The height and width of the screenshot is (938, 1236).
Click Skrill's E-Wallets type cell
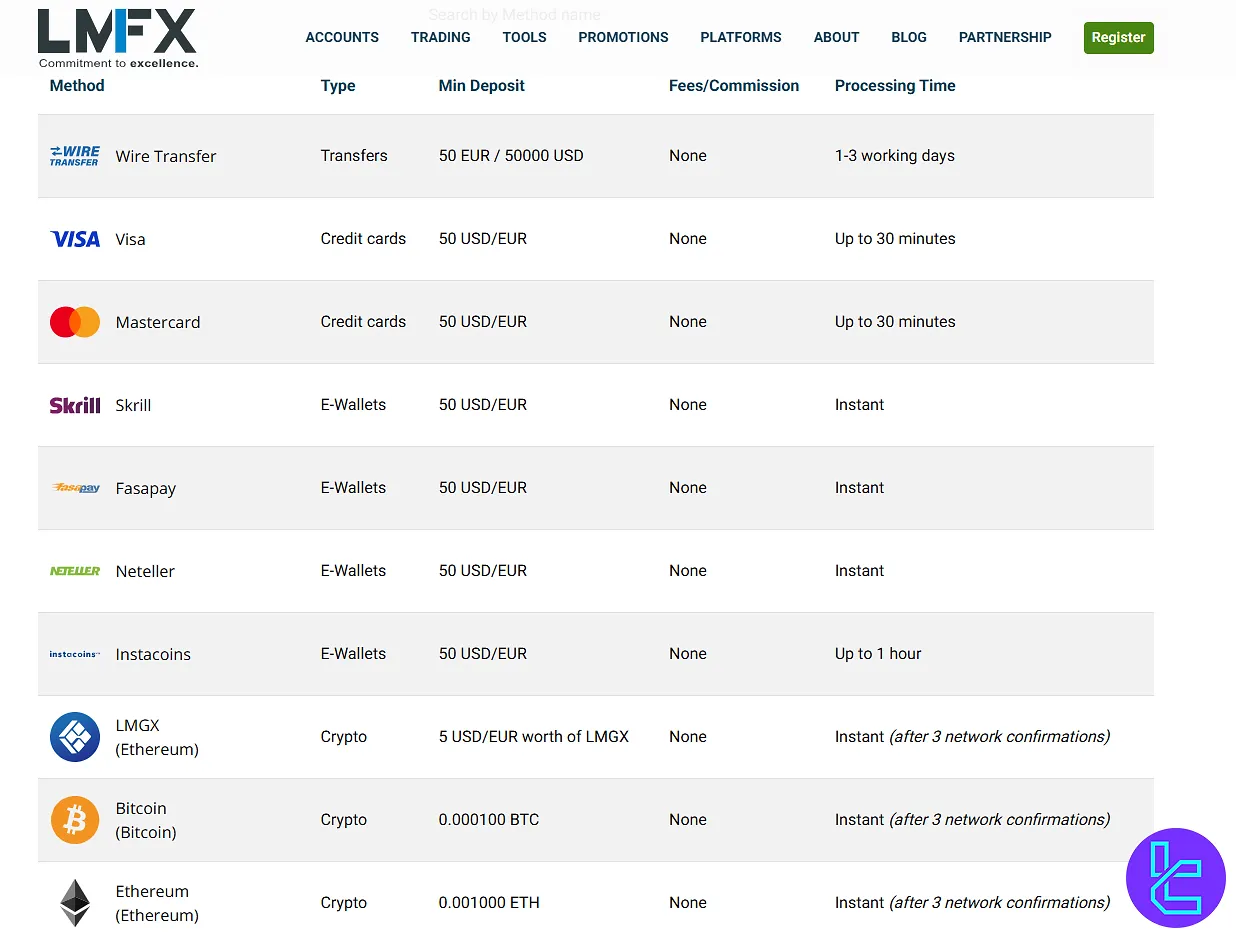[x=353, y=405]
